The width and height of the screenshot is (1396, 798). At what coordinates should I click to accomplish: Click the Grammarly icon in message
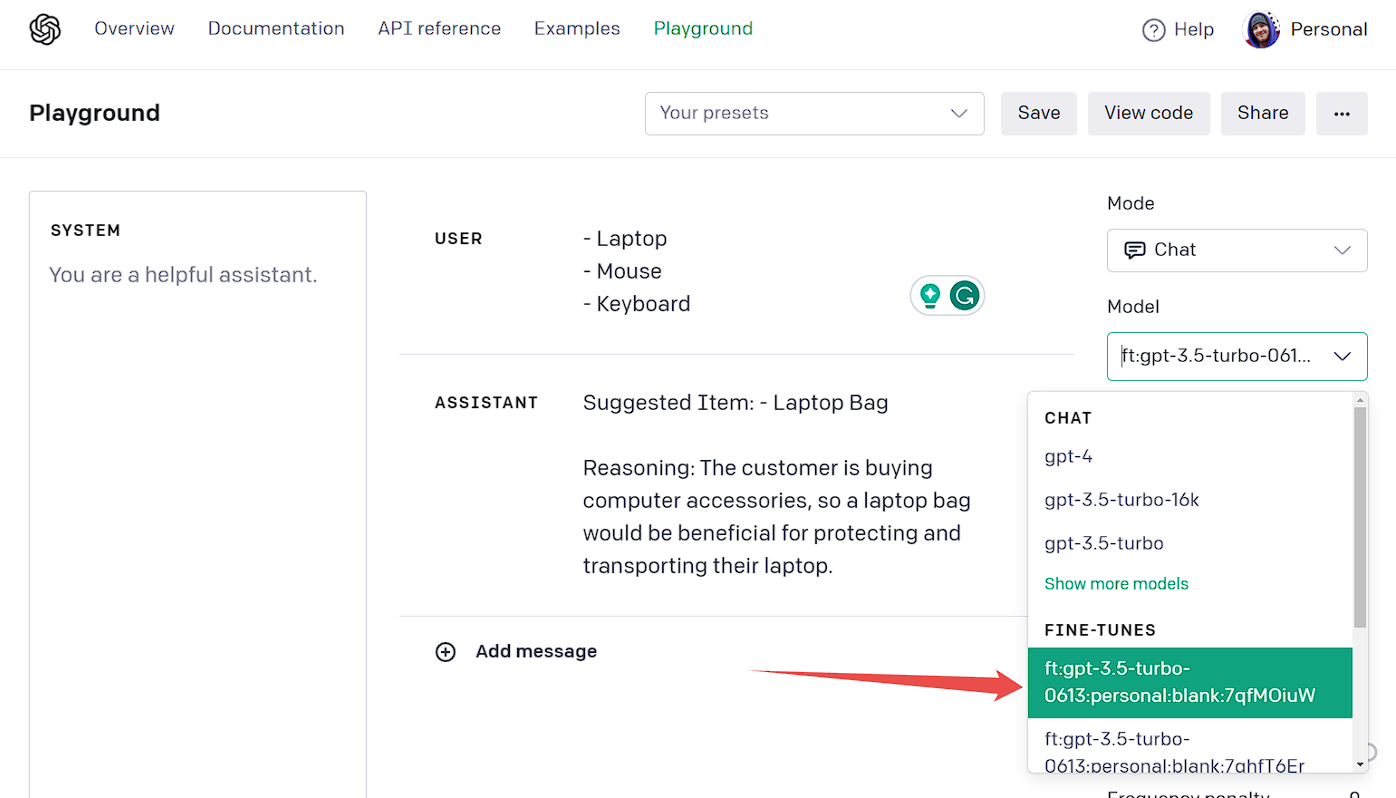point(964,296)
